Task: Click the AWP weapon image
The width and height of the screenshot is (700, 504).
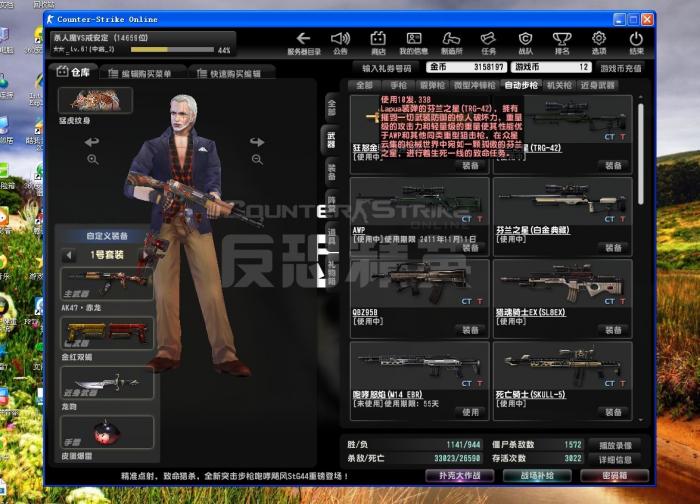Action: point(420,201)
